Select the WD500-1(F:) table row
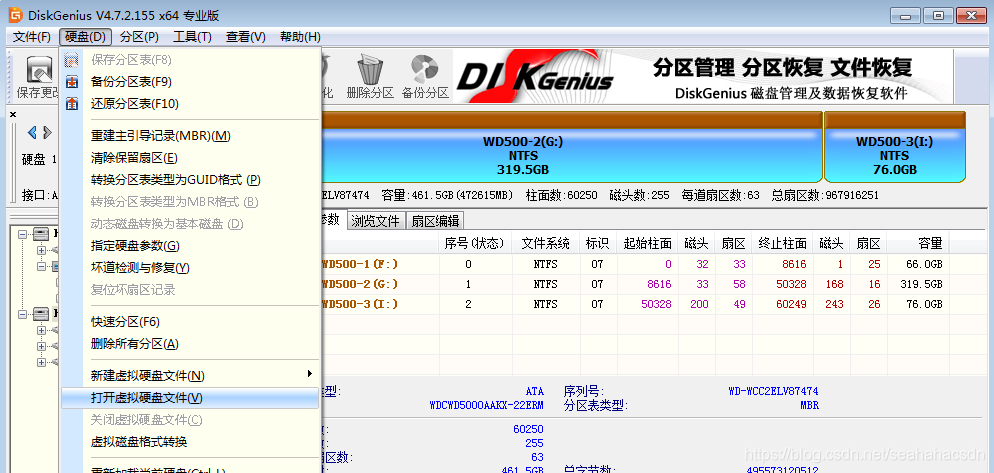 [x=634, y=264]
